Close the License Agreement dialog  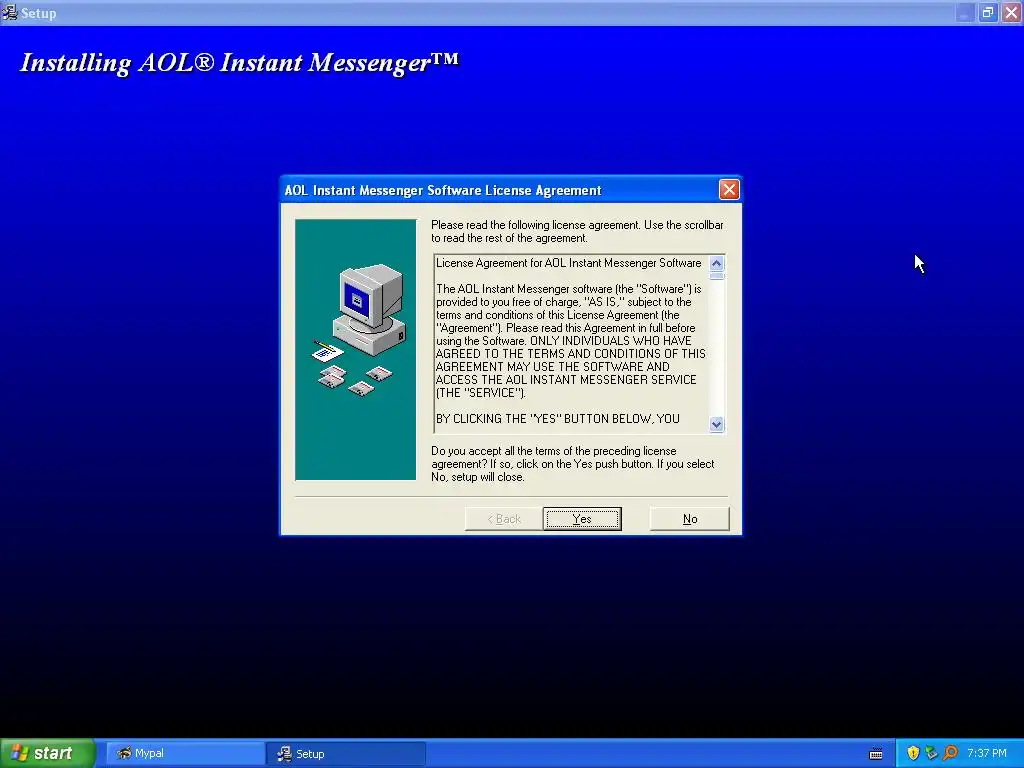729,189
